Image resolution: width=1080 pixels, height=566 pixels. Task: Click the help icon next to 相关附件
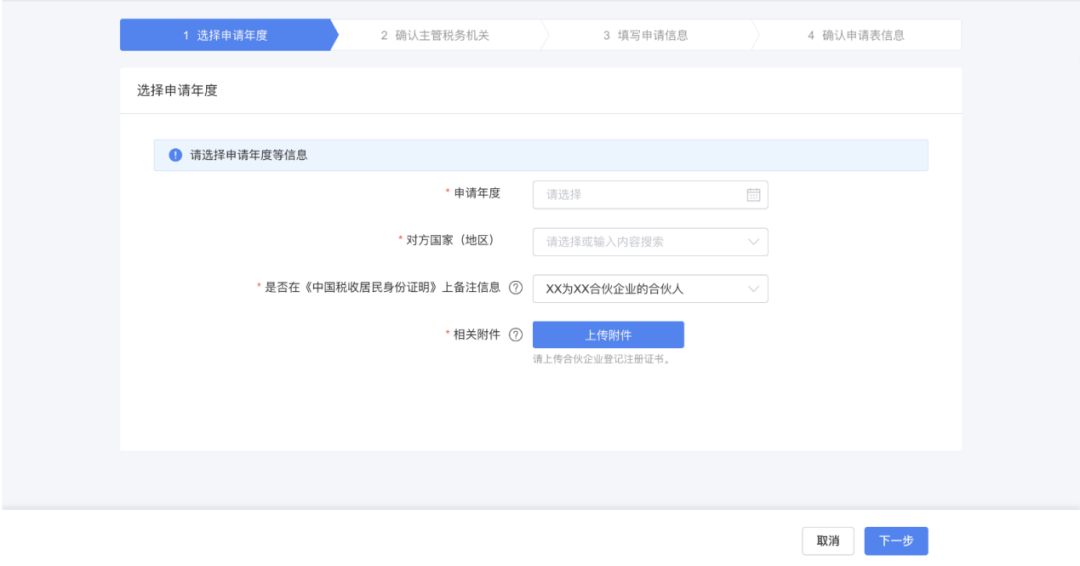tap(516, 335)
